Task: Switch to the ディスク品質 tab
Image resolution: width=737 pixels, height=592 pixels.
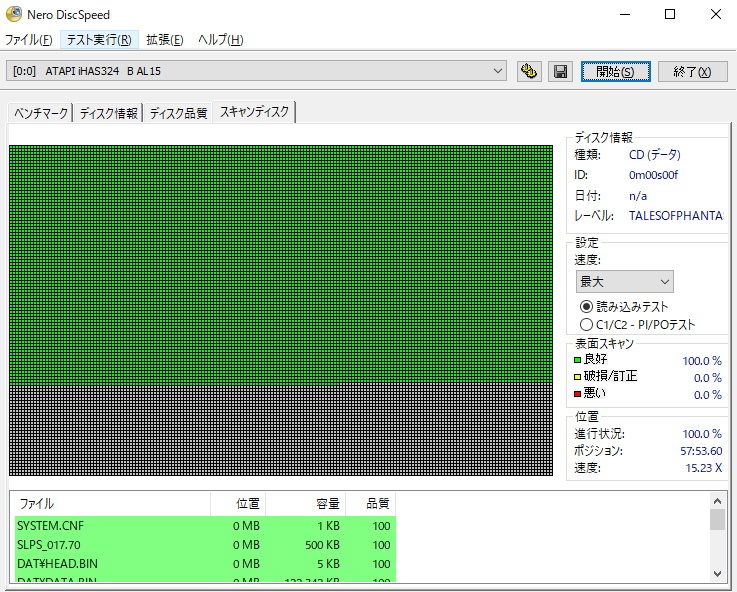Action: [178, 113]
